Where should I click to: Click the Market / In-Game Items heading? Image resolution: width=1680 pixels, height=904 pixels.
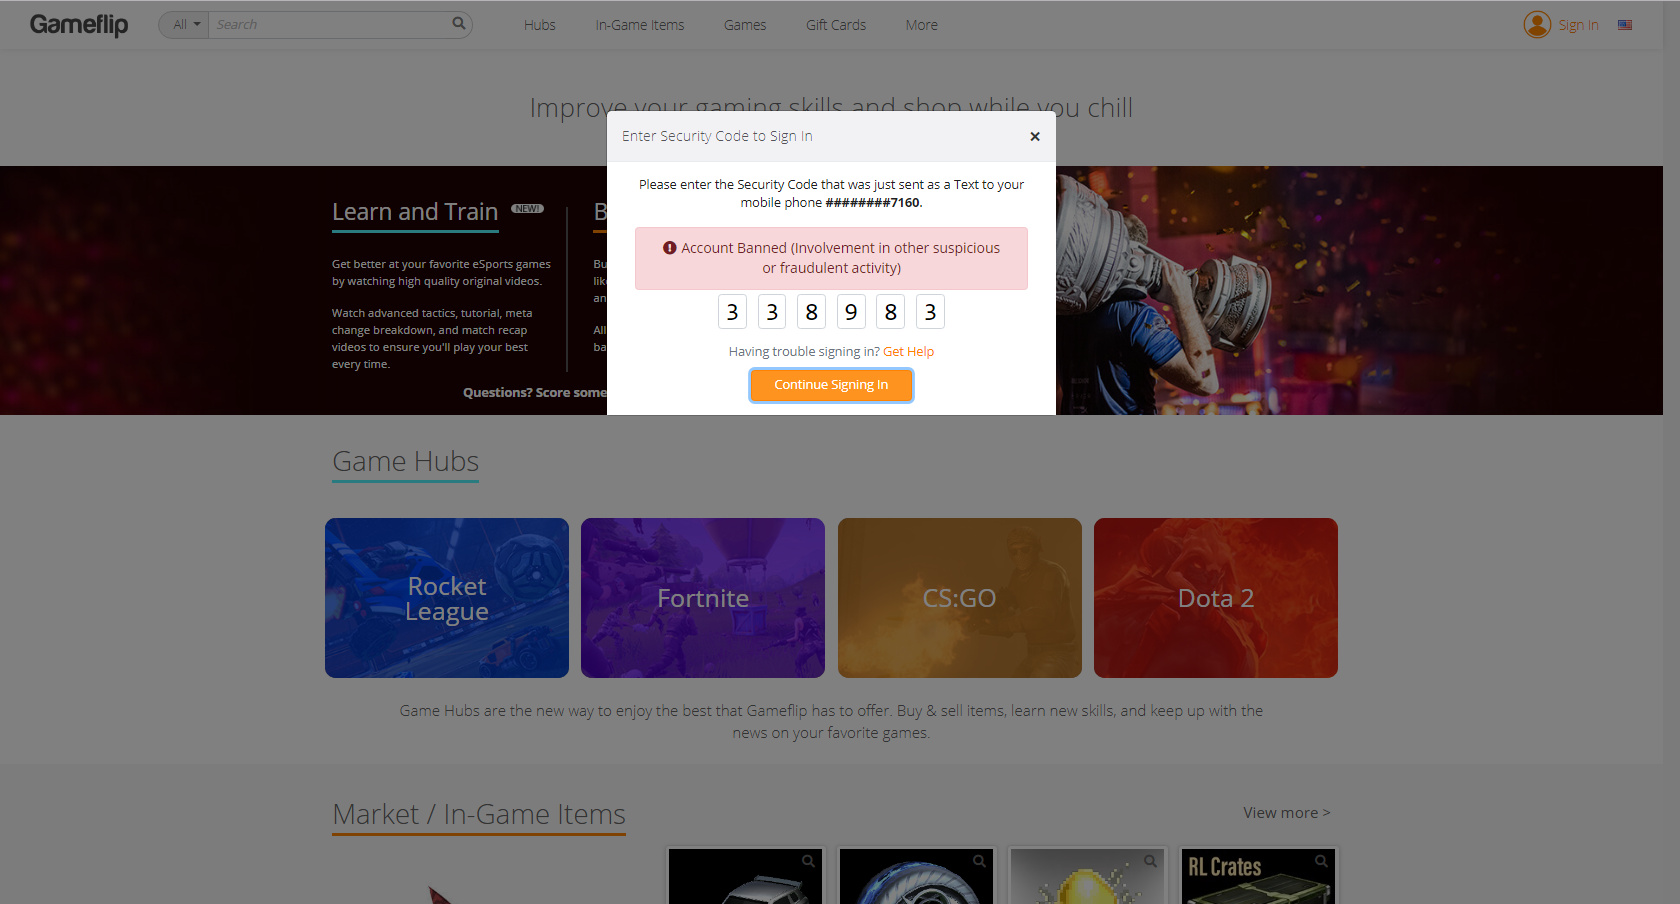point(479,815)
